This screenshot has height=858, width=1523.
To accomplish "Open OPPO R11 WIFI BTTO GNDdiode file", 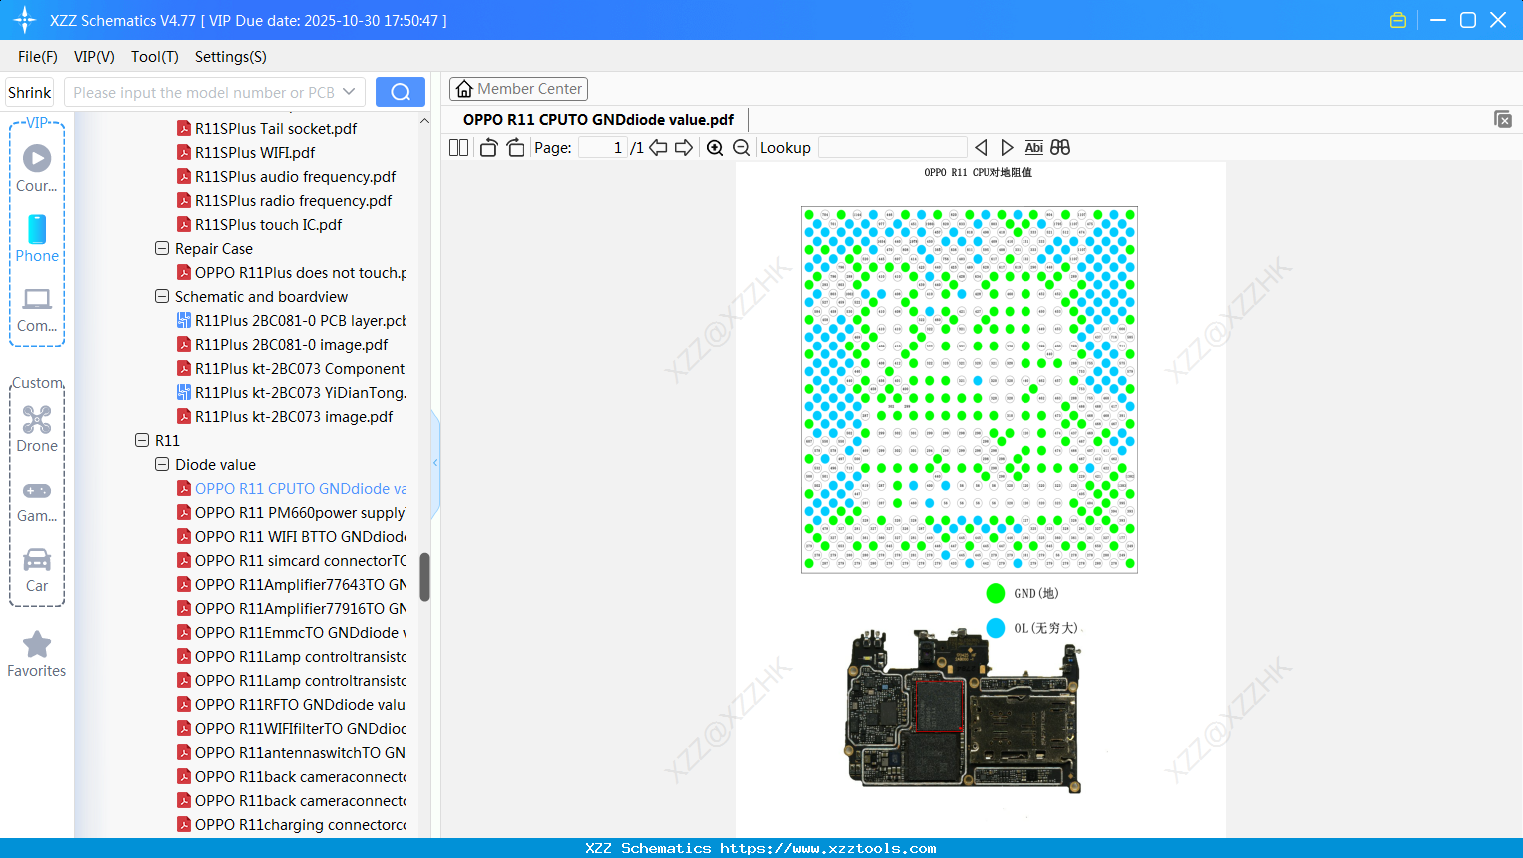I will point(300,536).
